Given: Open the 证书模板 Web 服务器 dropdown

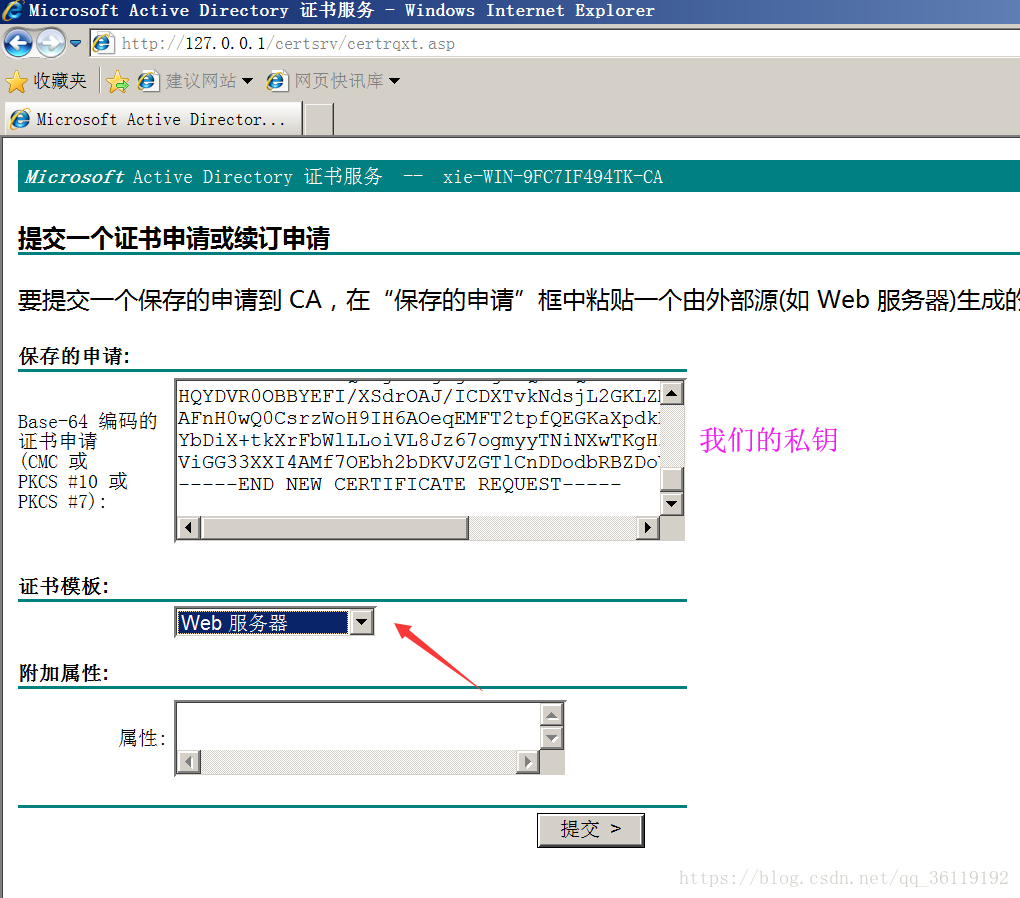Looking at the screenshot, I should pos(362,623).
